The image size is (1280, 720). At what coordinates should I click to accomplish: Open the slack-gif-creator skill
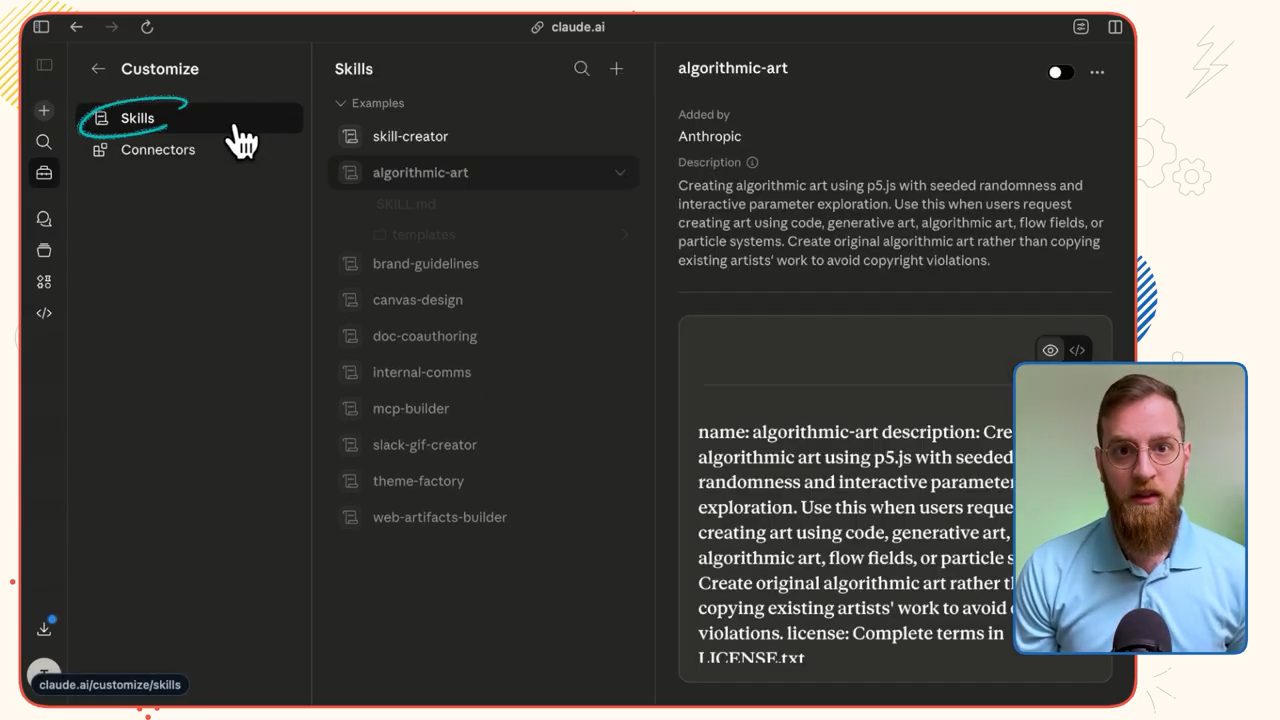point(483,445)
